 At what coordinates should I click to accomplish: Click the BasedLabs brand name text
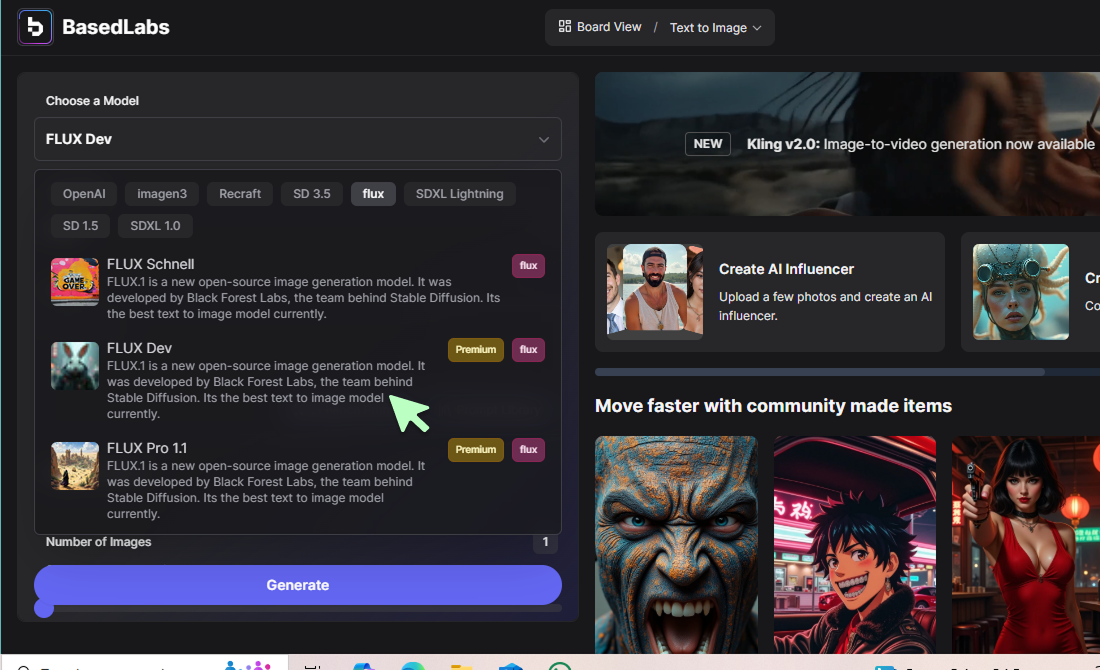116,27
